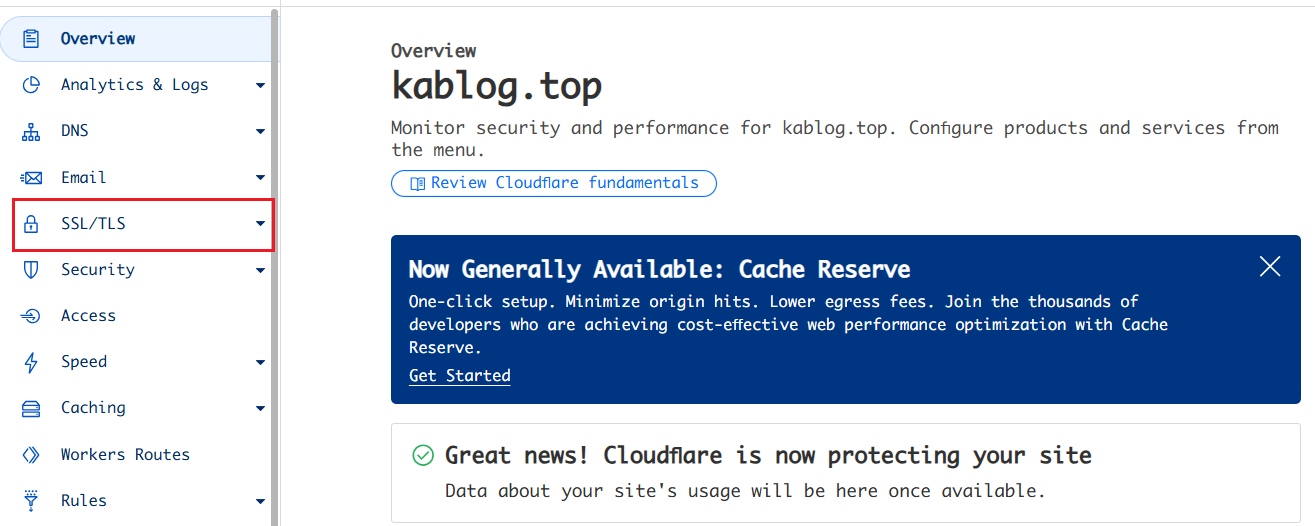Click the Email envelope icon
Viewport: 1315px width, 526px height.
31,178
